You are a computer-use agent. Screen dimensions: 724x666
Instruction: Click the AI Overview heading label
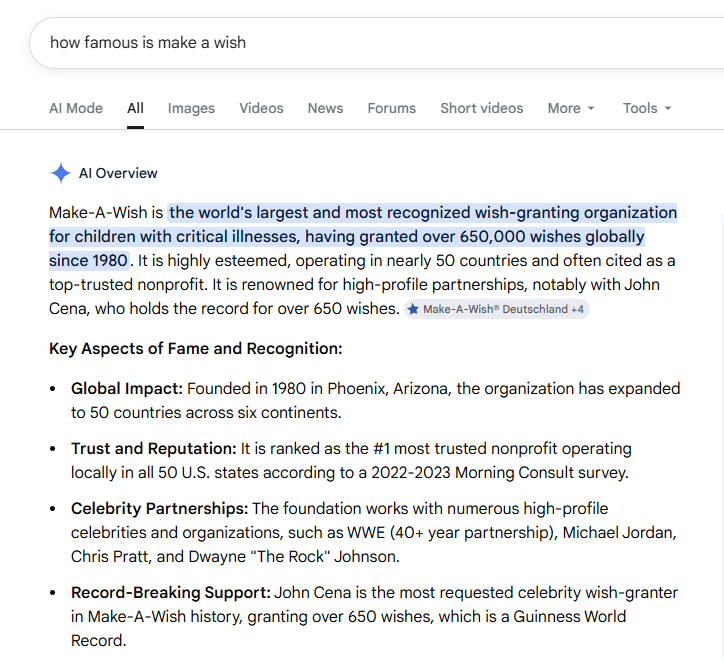tap(118, 173)
